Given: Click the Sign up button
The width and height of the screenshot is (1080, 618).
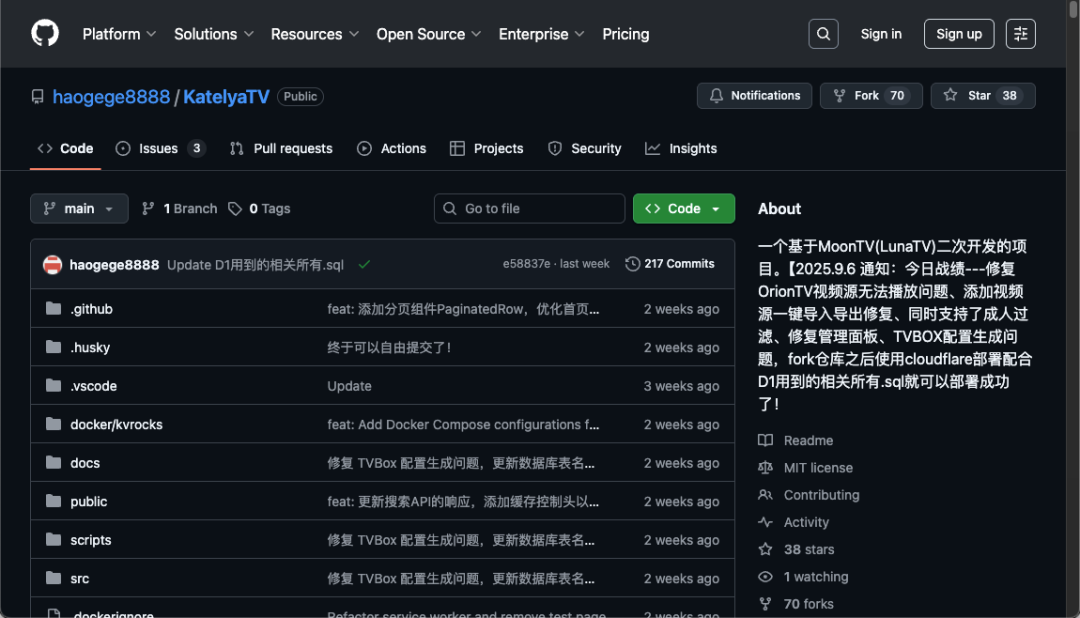Looking at the screenshot, I should tap(958, 33).
